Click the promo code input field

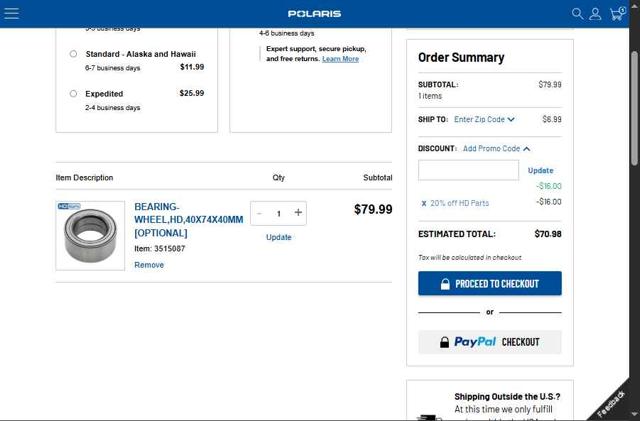tap(468, 170)
